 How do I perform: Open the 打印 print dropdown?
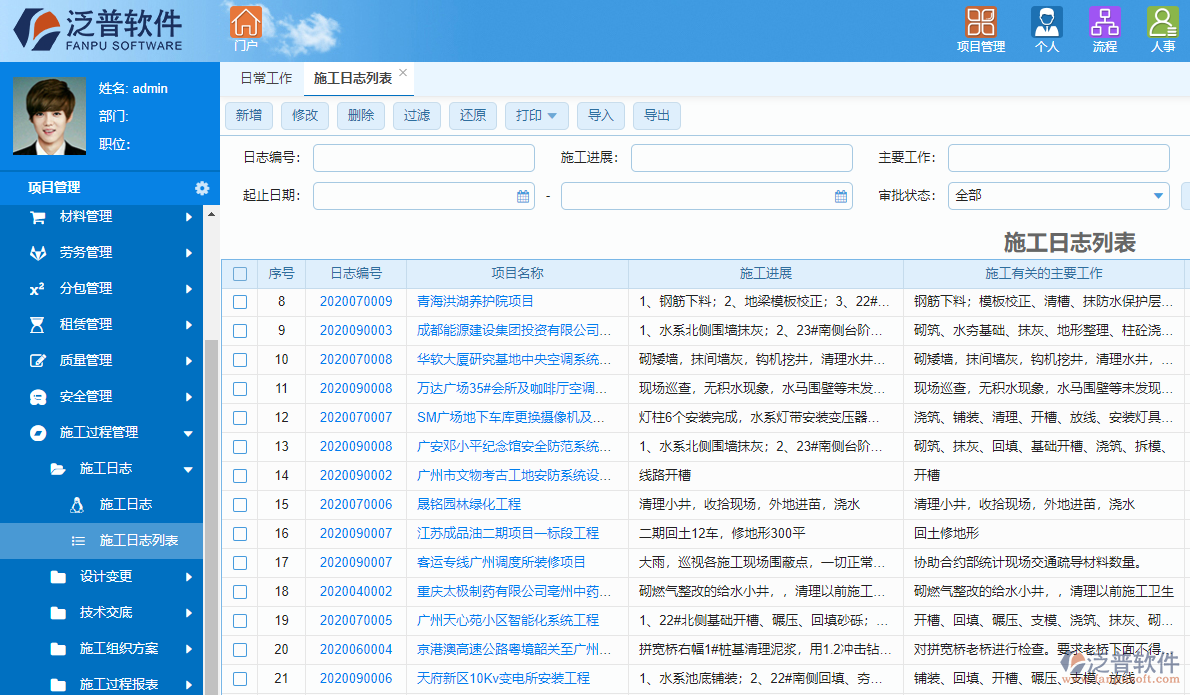point(536,115)
